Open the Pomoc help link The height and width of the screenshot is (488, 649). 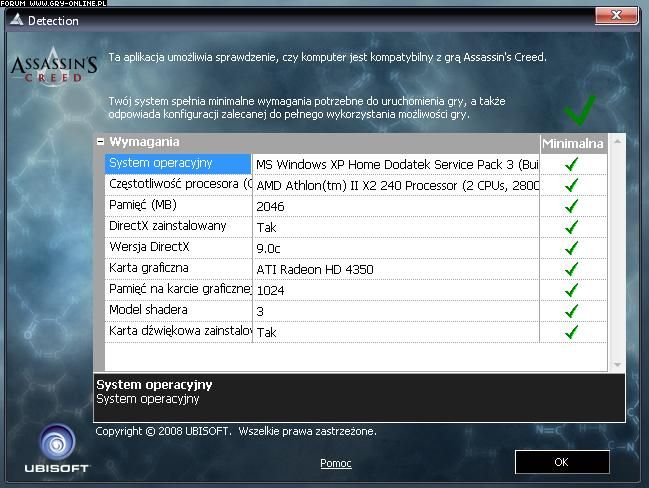point(336,463)
